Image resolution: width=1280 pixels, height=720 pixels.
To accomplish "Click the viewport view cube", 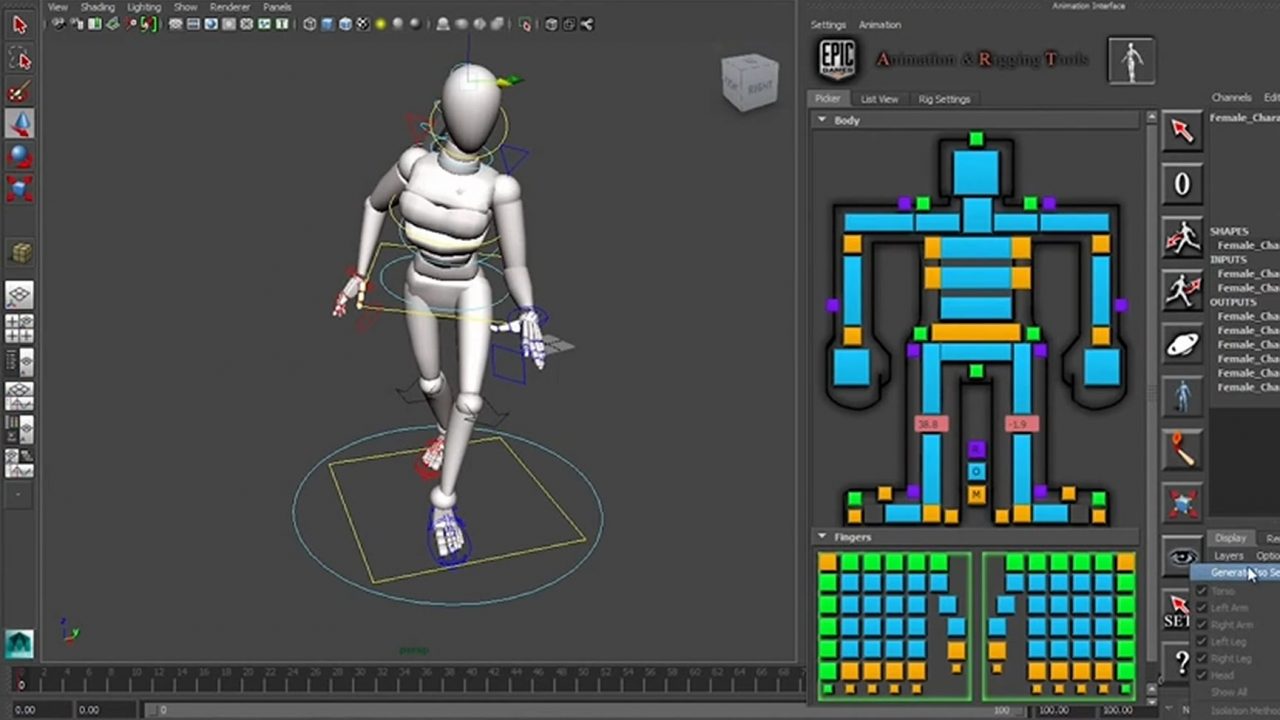I will tap(749, 82).
